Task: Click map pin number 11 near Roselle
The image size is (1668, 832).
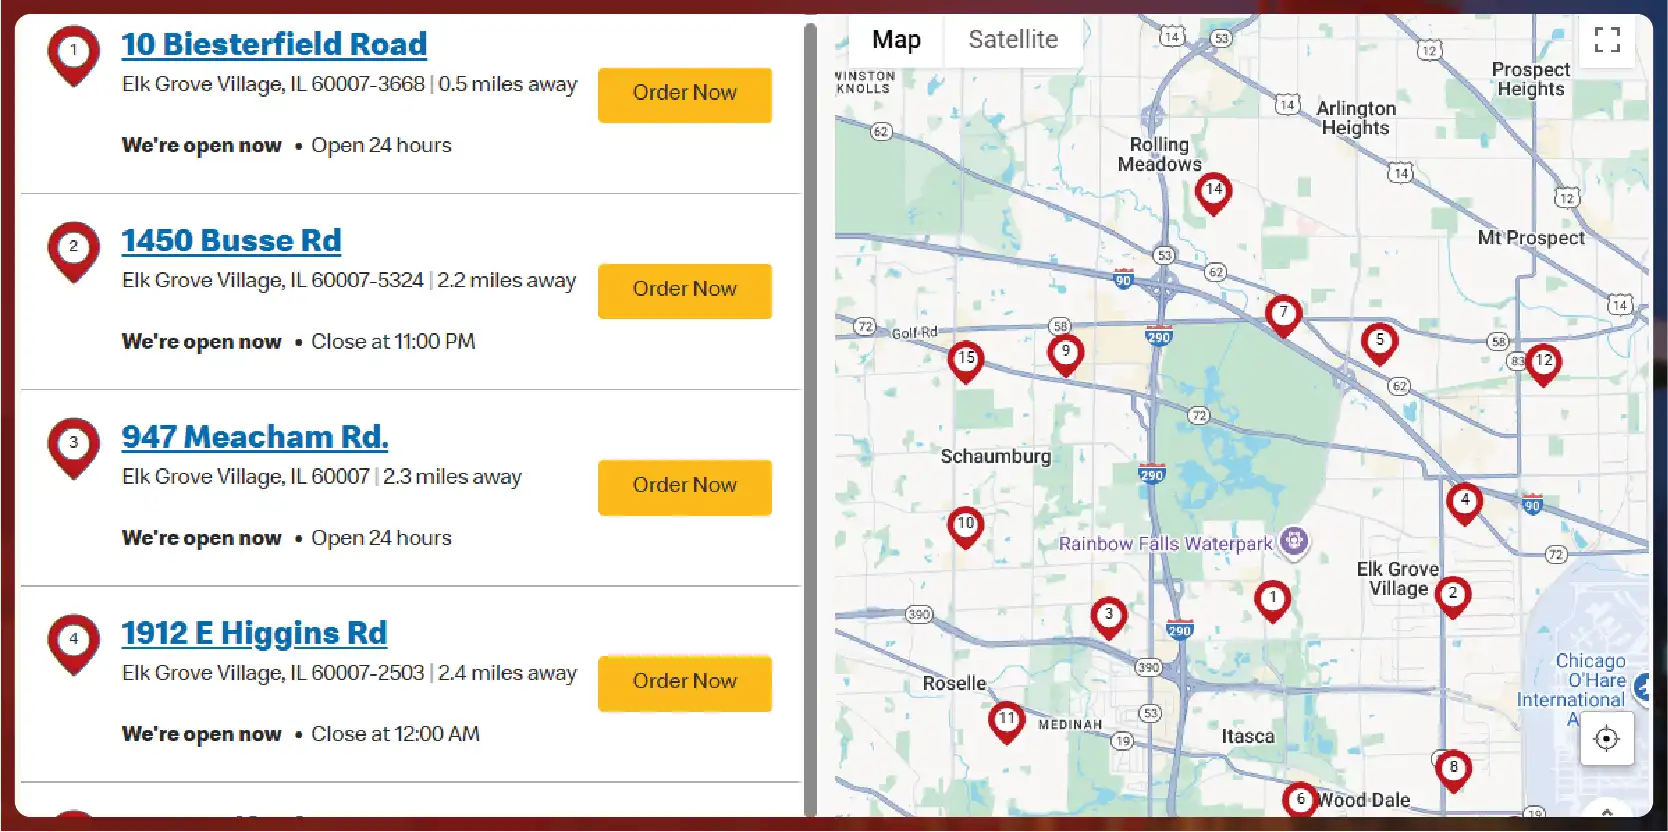Action: tap(1006, 721)
